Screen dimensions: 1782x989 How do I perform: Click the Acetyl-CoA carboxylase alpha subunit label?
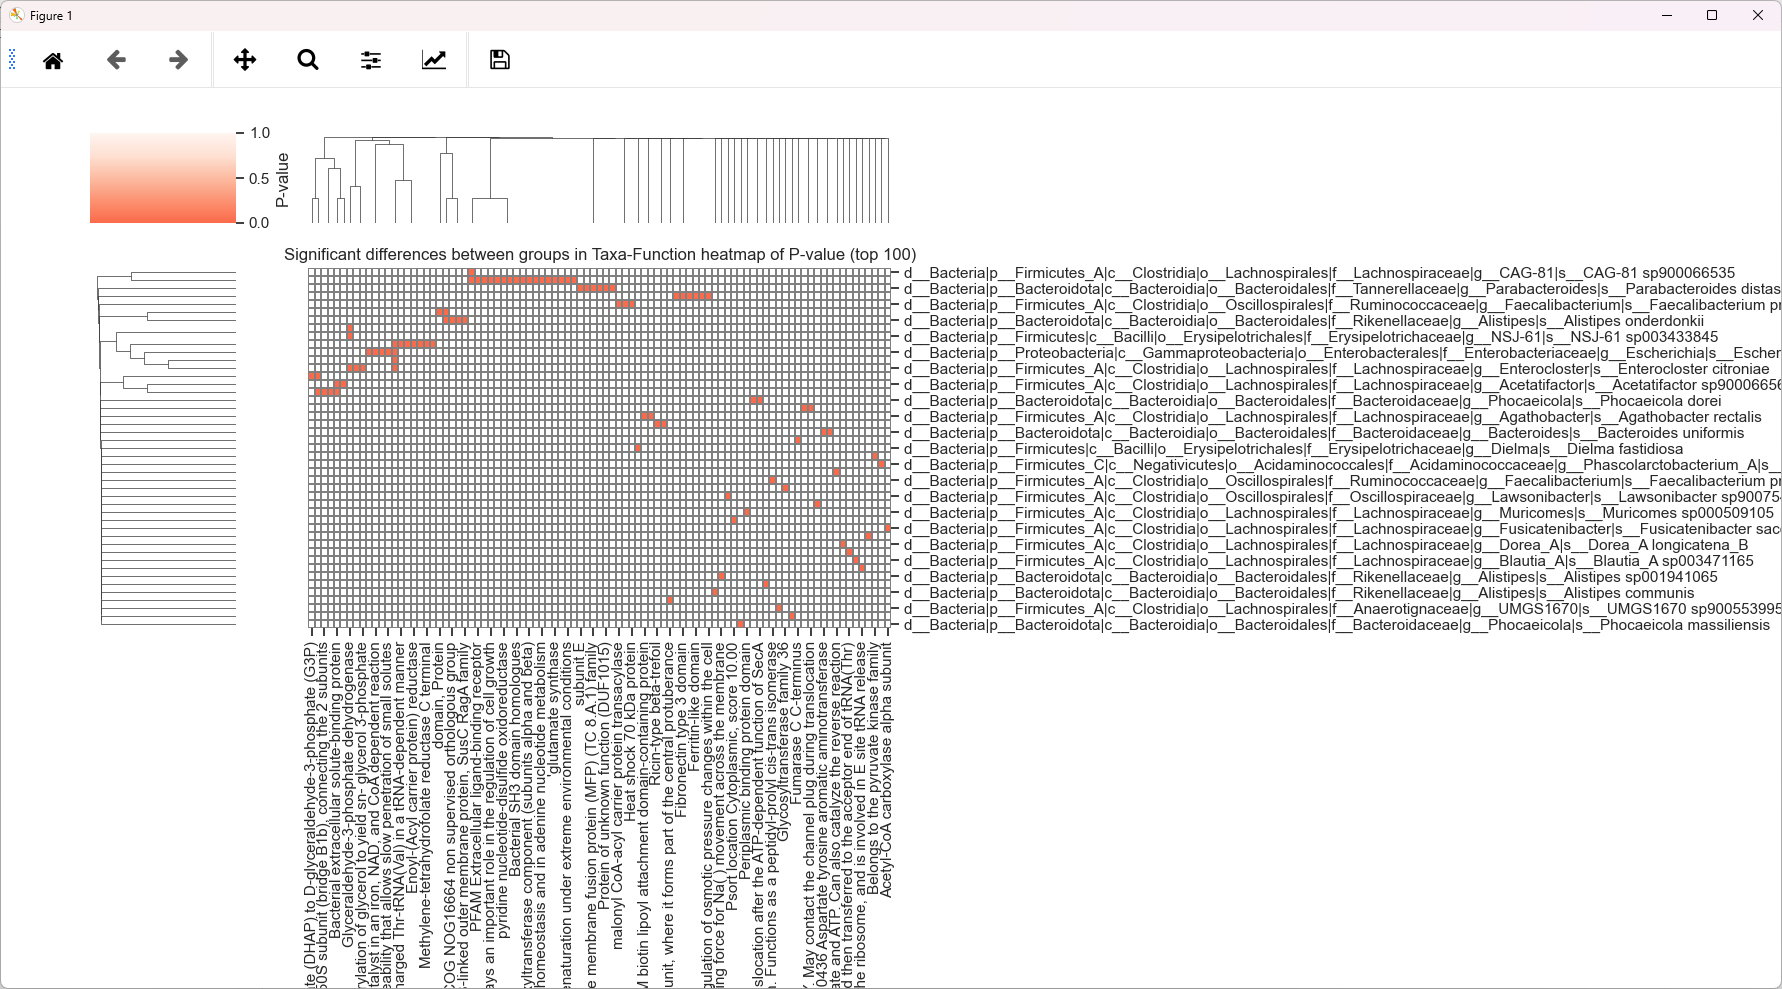tap(887, 770)
